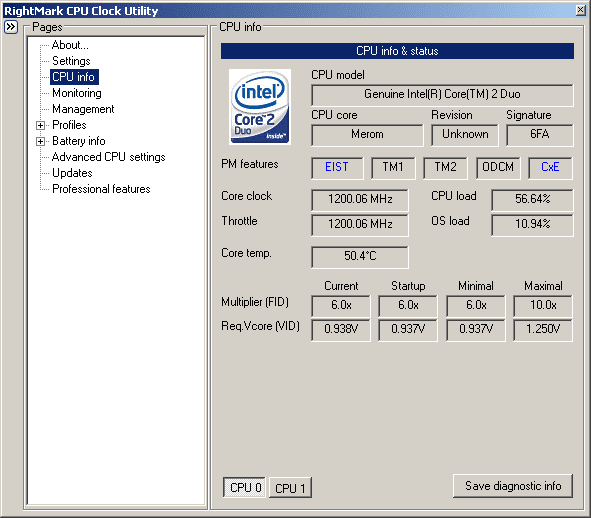This screenshot has height=518, width=591.
Task: Go to the Monitoring page
Action: [77, 93]
